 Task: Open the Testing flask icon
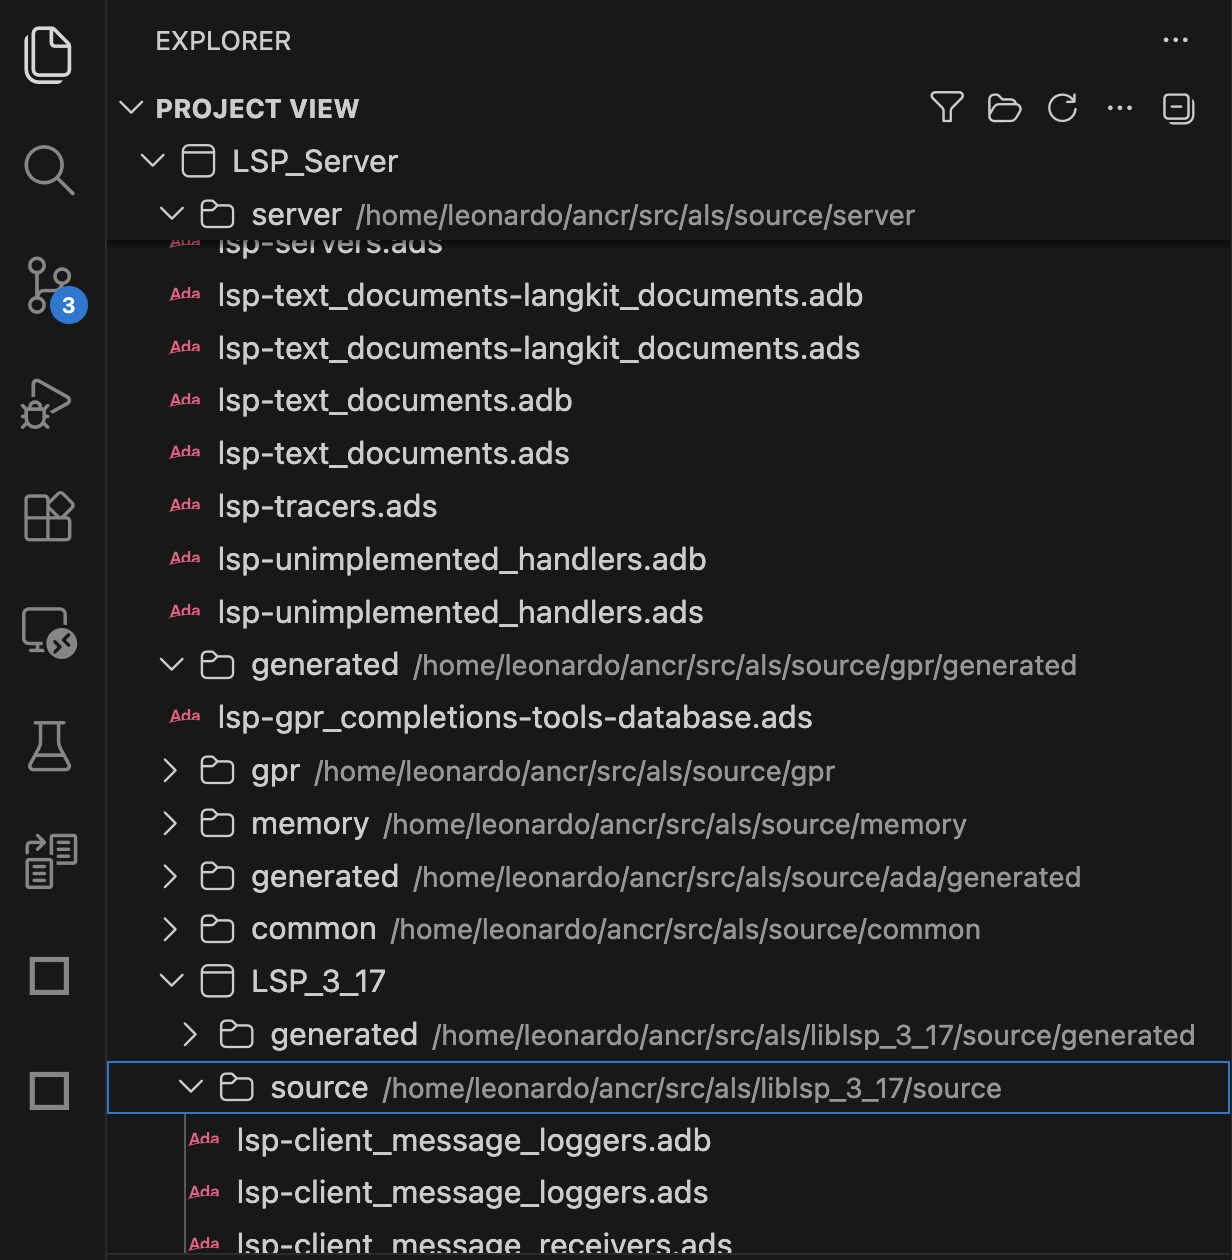click(x=49, y=746)
